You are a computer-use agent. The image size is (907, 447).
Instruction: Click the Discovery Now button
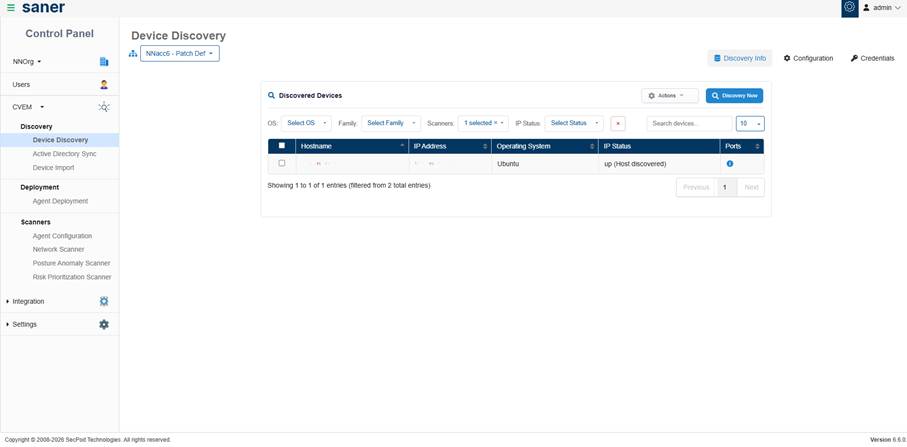point(734,96)
